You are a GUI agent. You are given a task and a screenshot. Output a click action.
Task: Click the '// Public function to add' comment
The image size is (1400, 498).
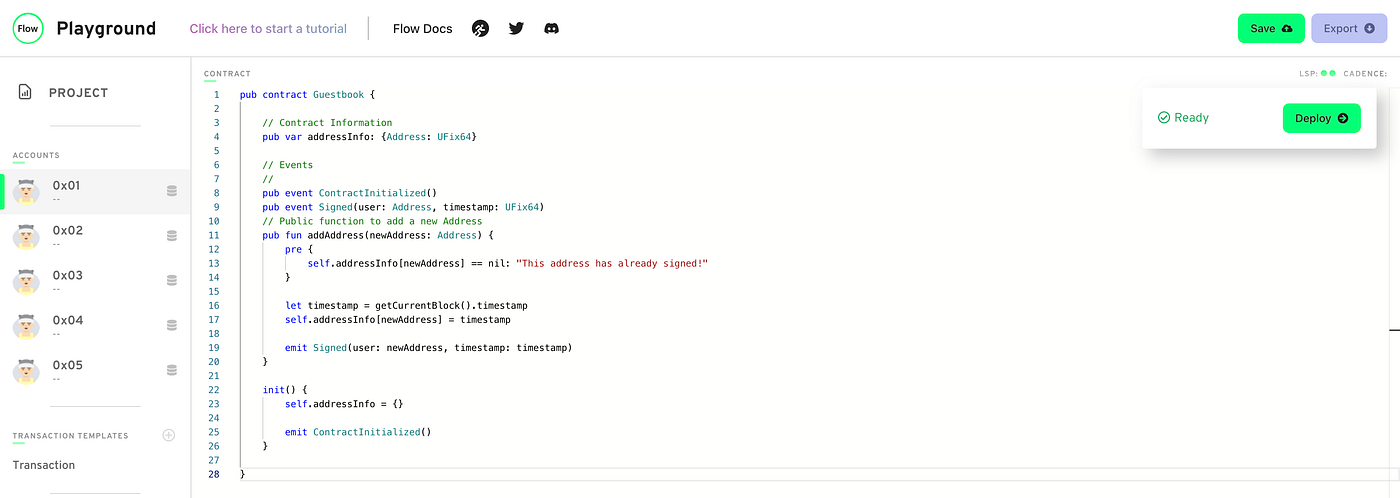[x=373, y=221]
